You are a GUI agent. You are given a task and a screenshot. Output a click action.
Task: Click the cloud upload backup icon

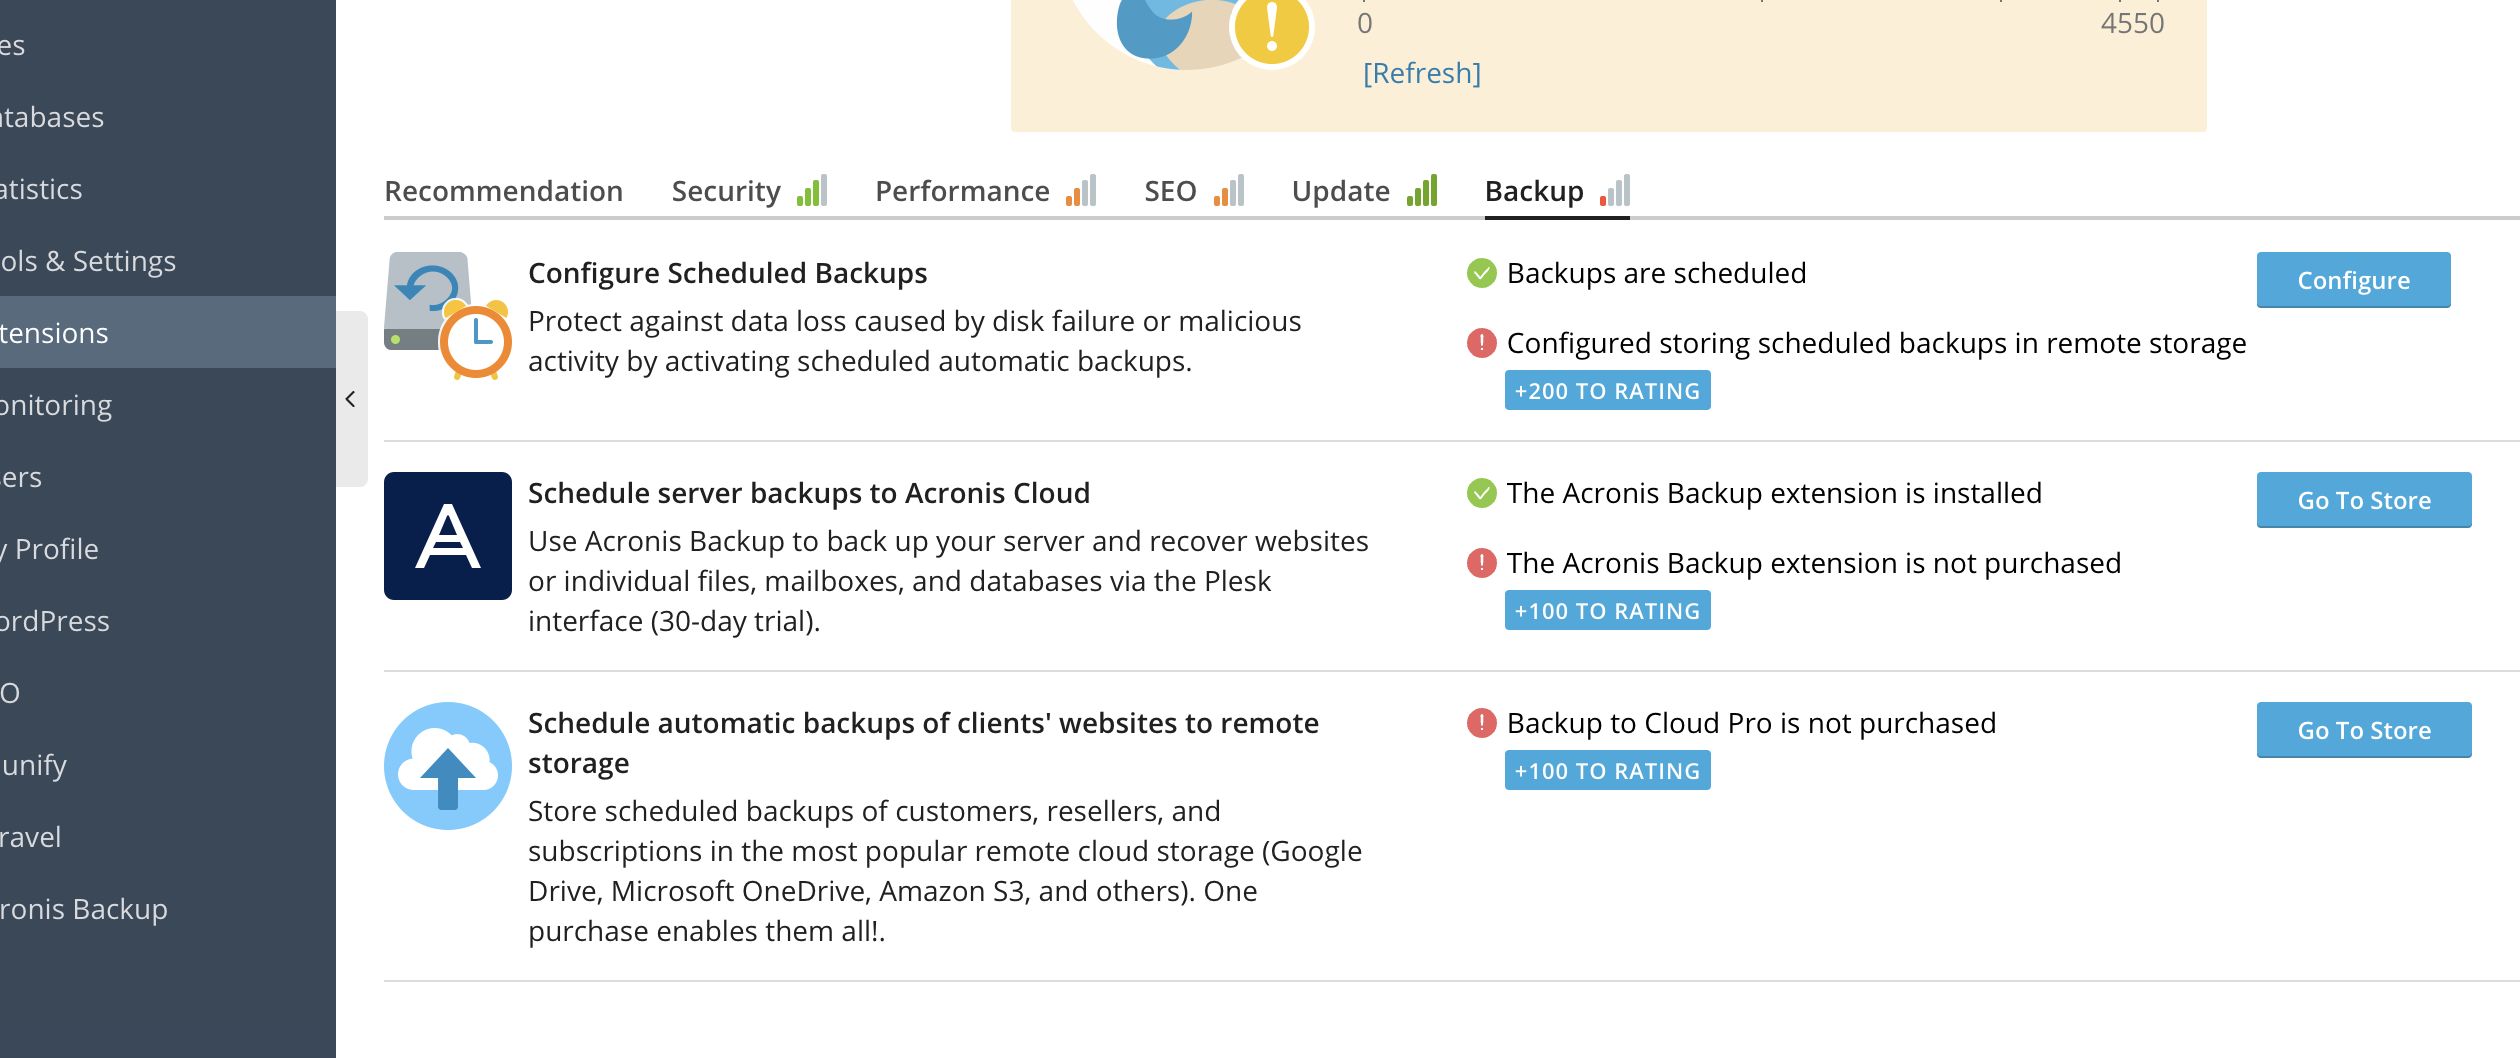448,766
